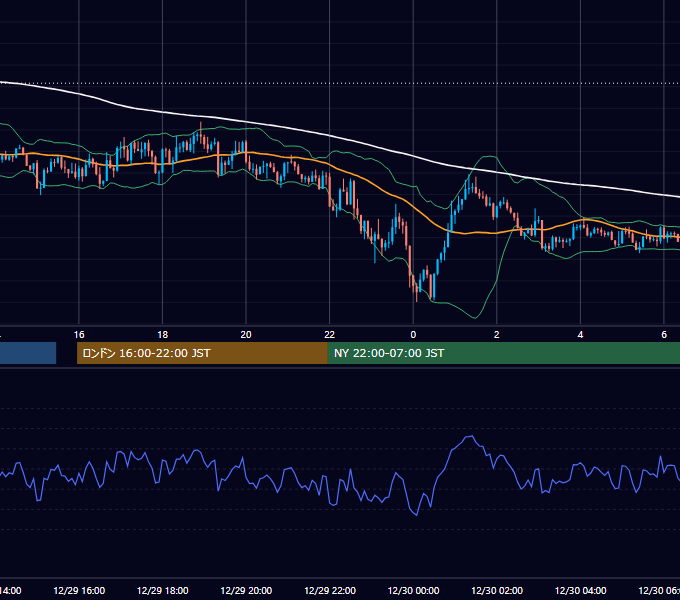Screen dimensions: 680x600
Task: Click the 12/30 00:00 date label
Action: (x=413, y=590)
